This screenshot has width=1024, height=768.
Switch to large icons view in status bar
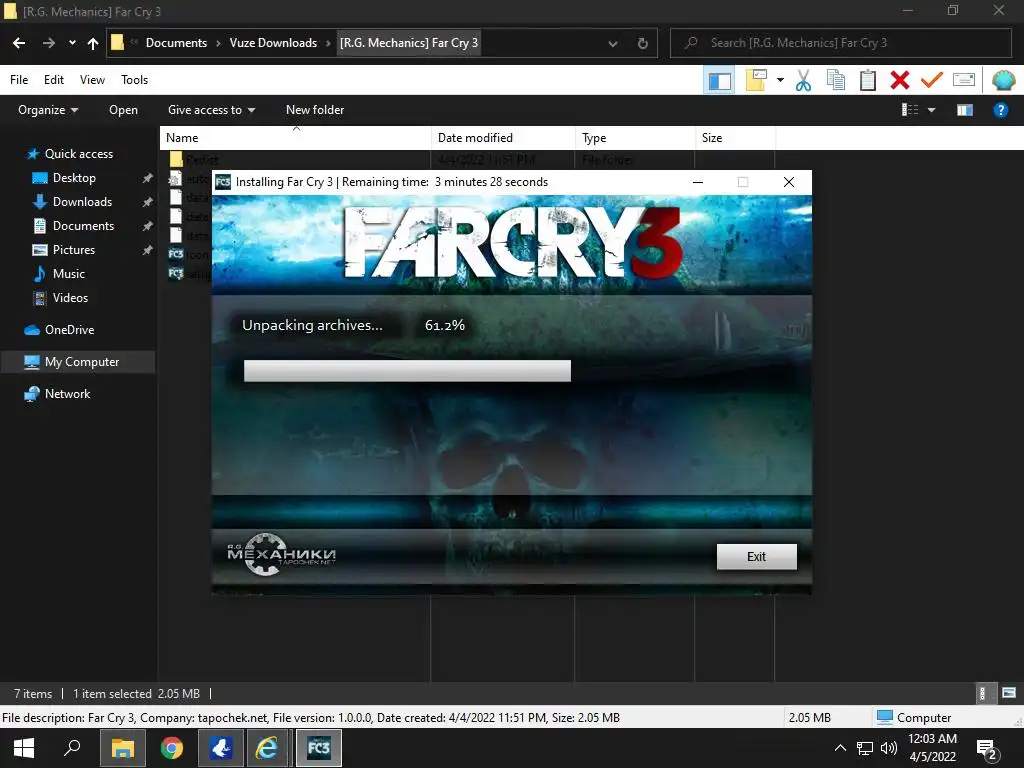click(x=1008, y=694)
